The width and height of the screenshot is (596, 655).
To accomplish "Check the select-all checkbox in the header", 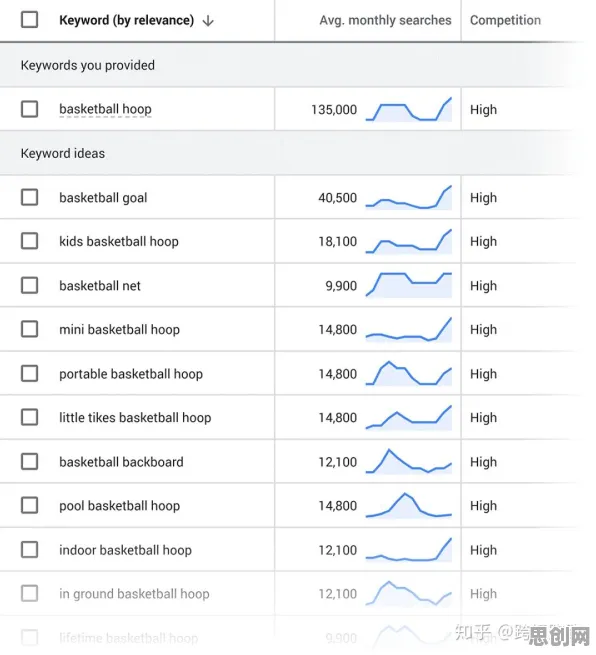I will [x=30, y=20].
